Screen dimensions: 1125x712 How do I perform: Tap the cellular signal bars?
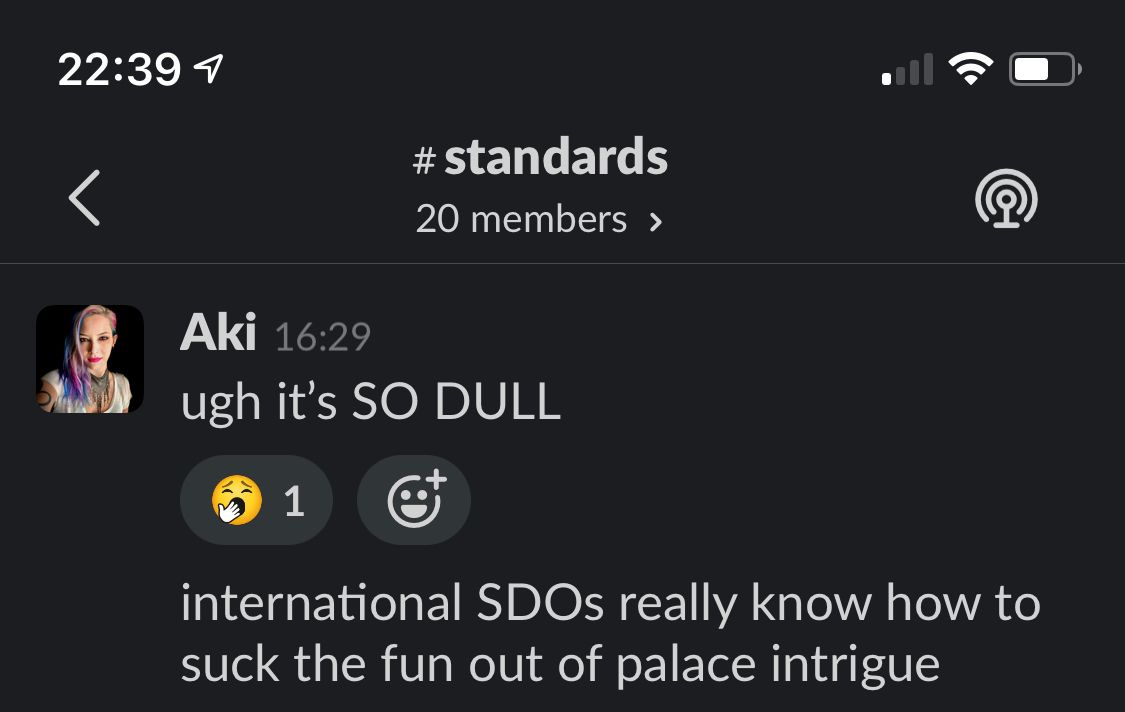point(908,70)
